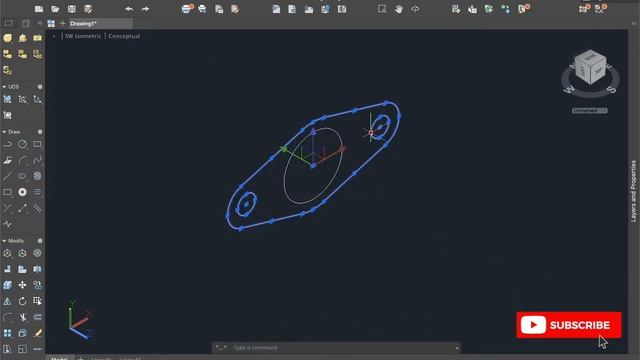640x360 pixels.
Task: Click the W direction on the ViewCube compass
Action: click(x=570, y=89)
